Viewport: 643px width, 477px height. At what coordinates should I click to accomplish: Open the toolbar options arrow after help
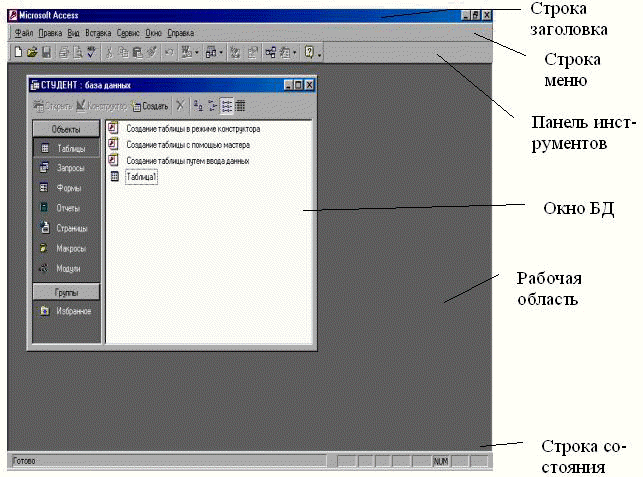tap(319, 54)
